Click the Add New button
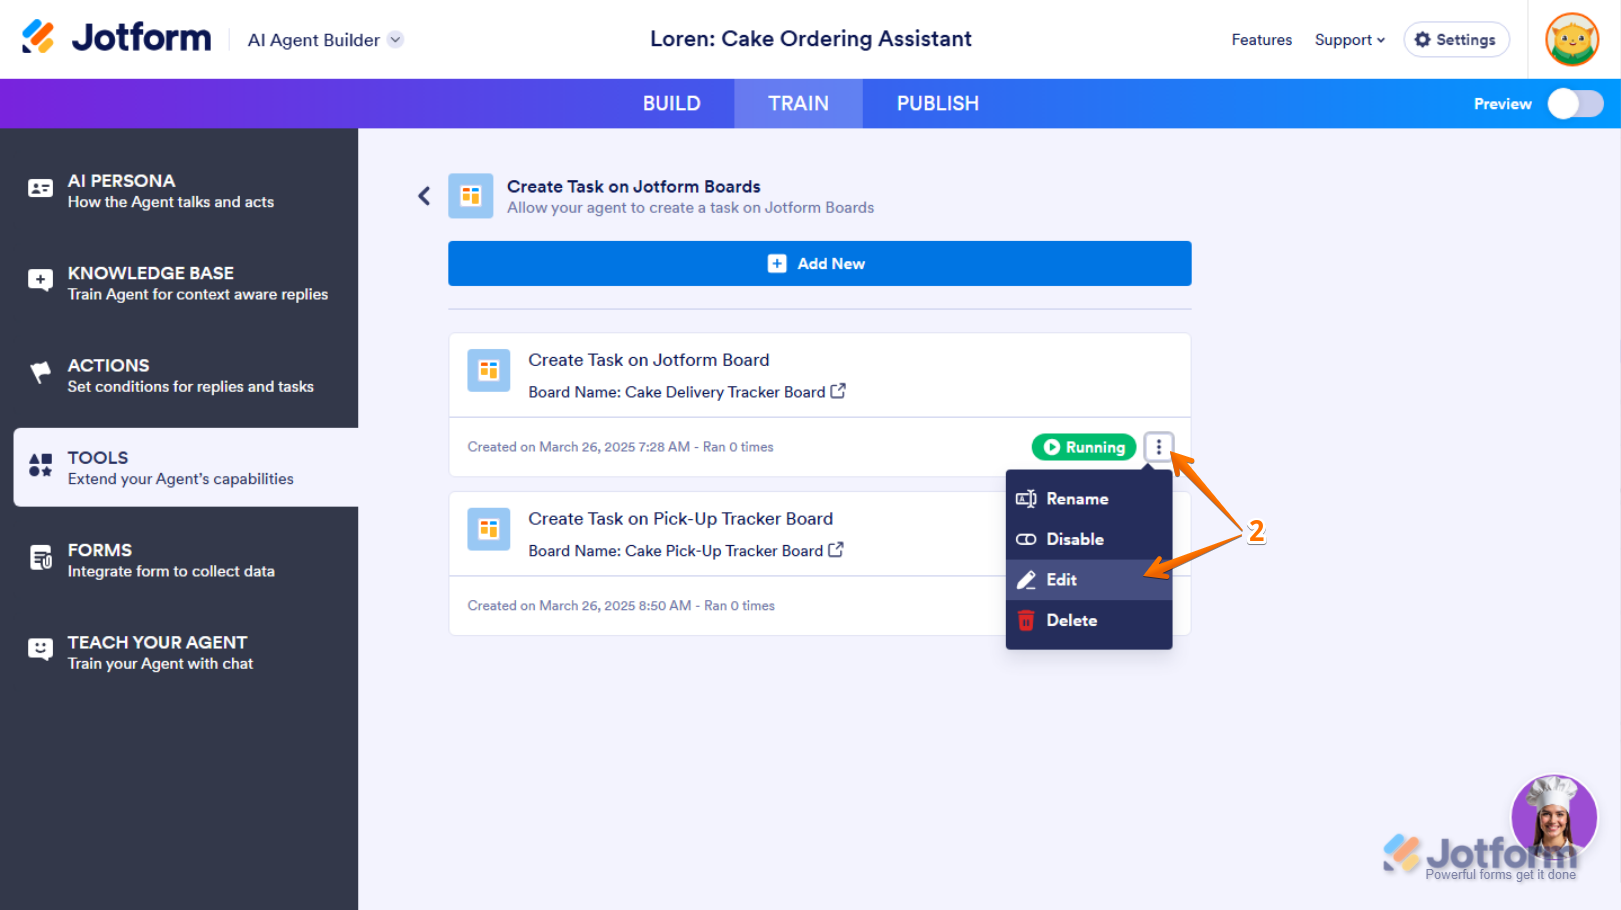1621x910 pixels. point(819,263)
